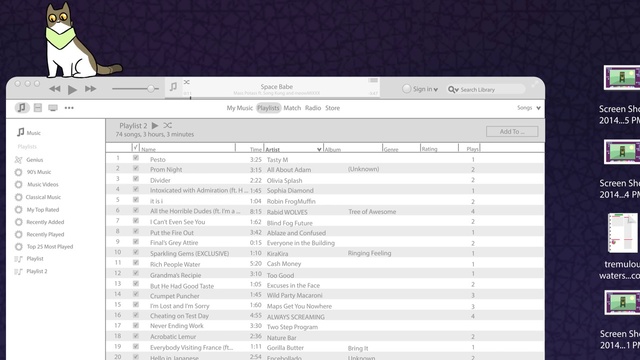This screenshot has width=640, height=360.
Task: Open the Music Videos smart playlist
Action: pos(37,184)
